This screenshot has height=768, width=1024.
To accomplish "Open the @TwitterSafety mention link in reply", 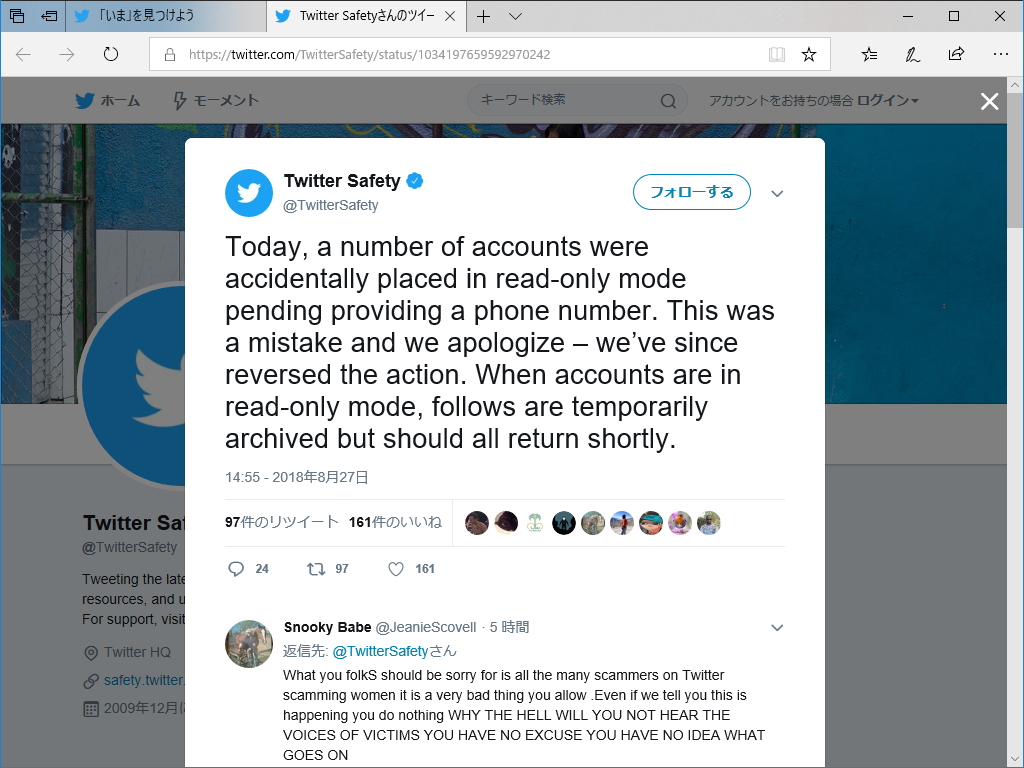I will (380, 651).
